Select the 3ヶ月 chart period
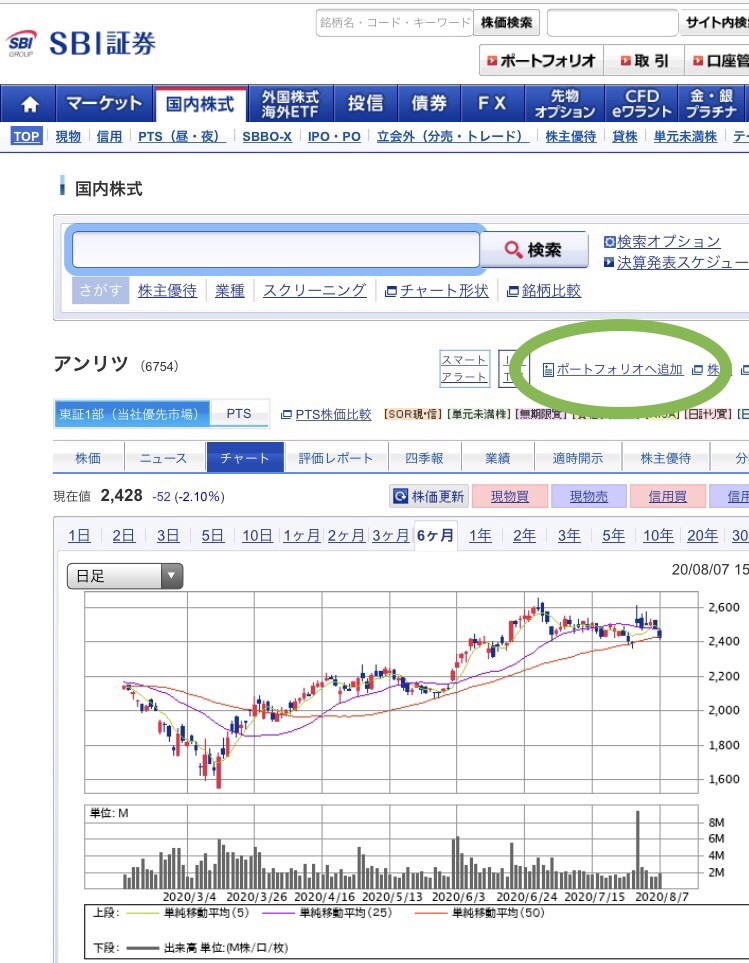The height and width of the screenshot is (963, 749). 390,536
